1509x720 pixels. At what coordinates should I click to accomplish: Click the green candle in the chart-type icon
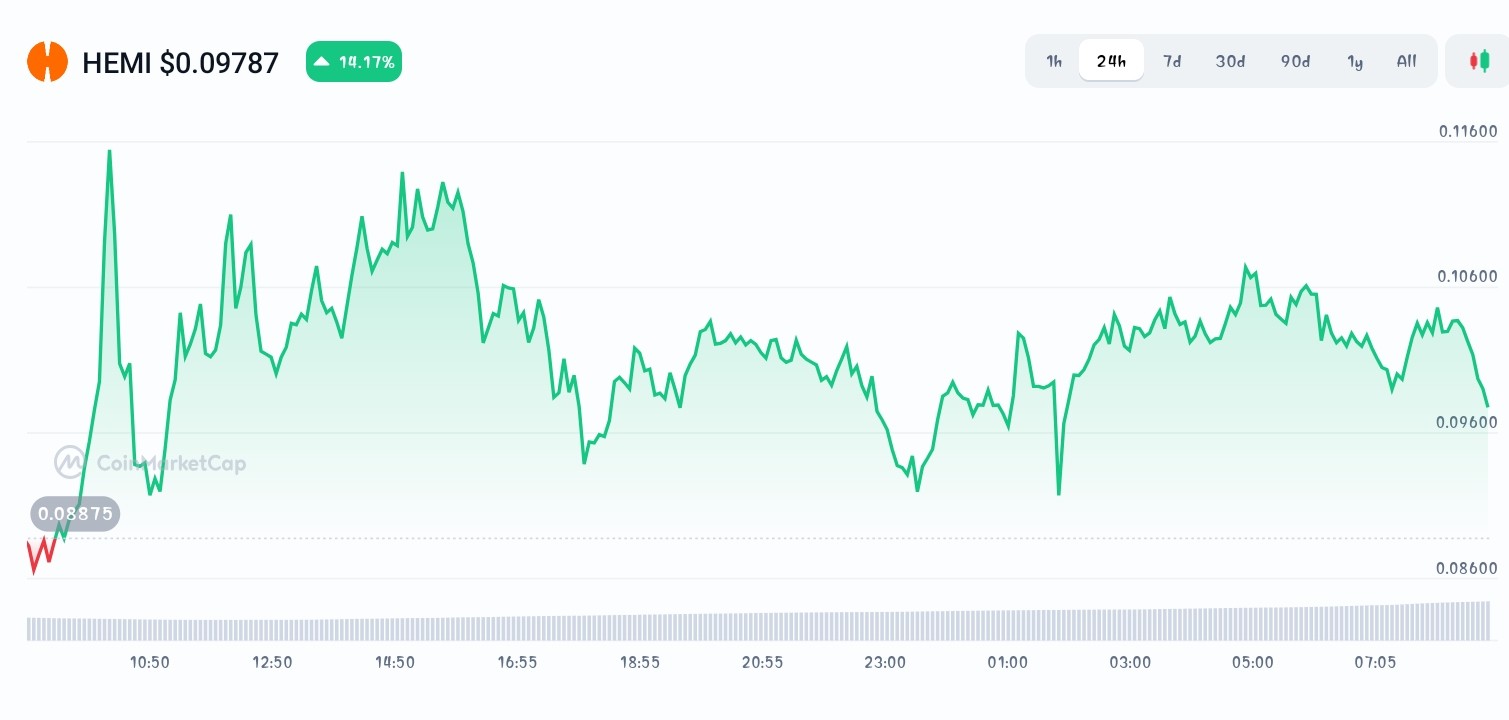(1486, 60)
